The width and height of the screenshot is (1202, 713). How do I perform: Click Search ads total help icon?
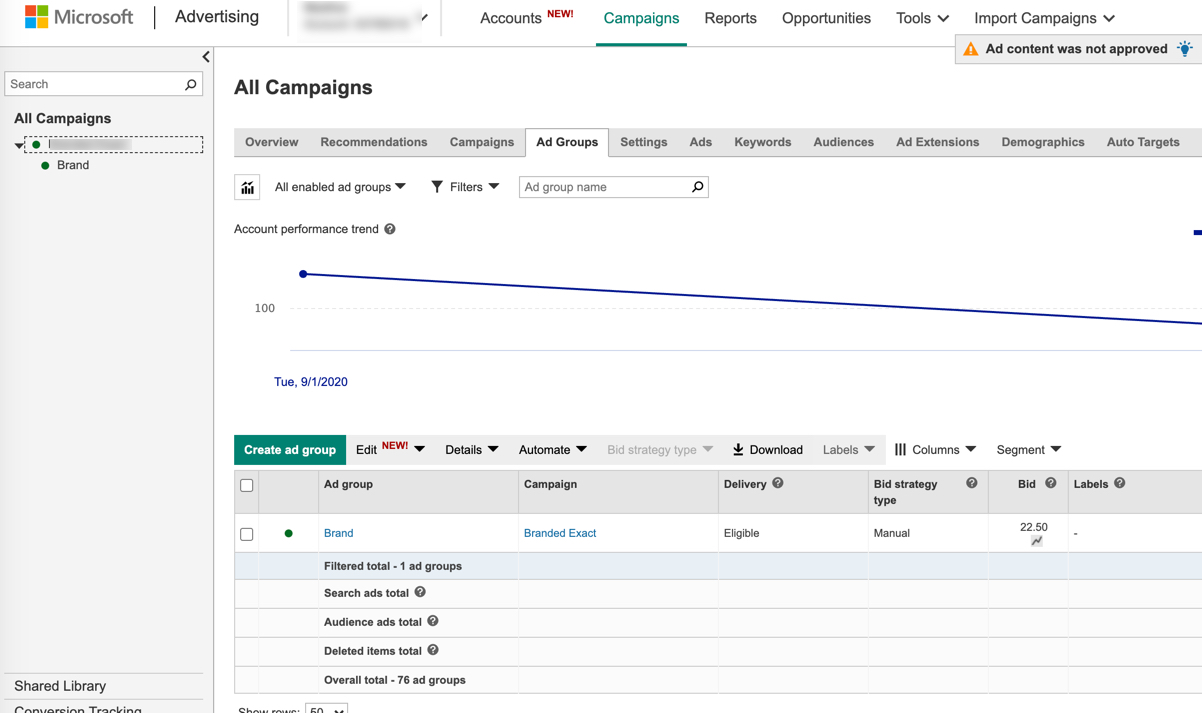click(420, 592)
